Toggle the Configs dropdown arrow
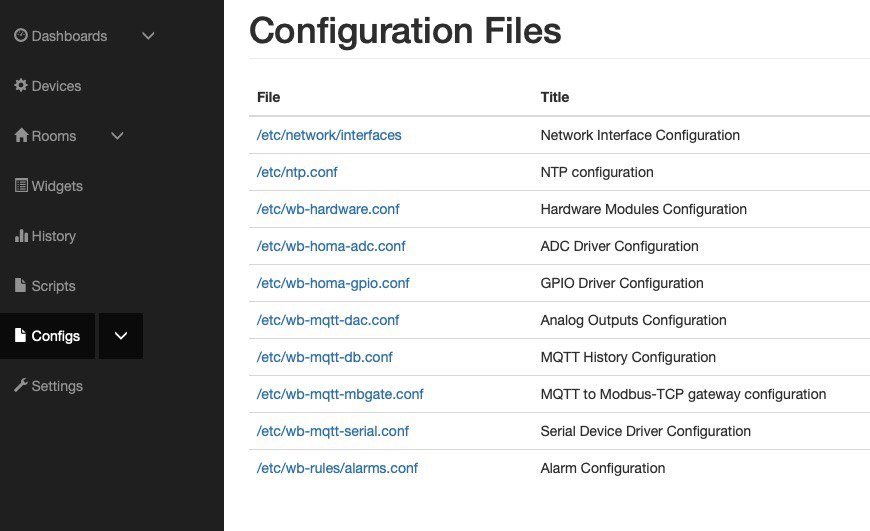870x531 pixels. coord(121,336)
